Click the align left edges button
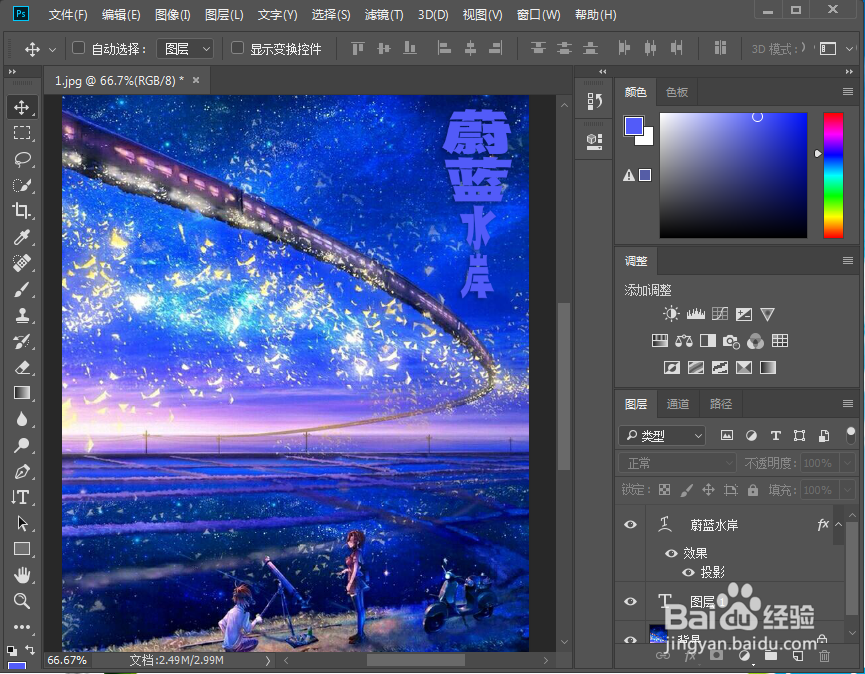The width and height of the screenshot is (865, 674). click(x=444, y=49)
